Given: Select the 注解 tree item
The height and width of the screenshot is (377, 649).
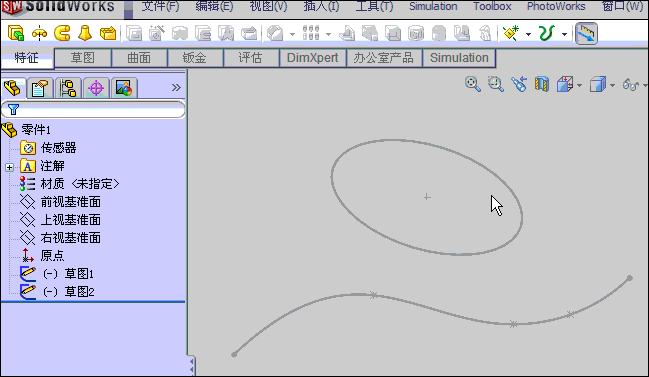Looking at the screenshot, I should (52, 166).
